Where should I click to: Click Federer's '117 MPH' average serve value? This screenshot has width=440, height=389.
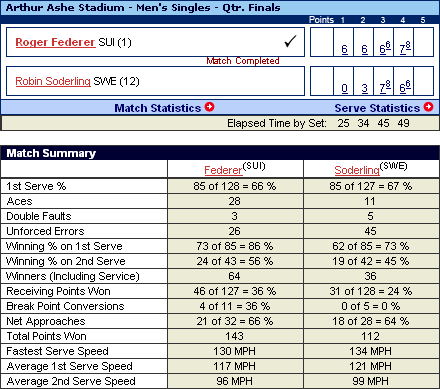(x=234, y=366)
